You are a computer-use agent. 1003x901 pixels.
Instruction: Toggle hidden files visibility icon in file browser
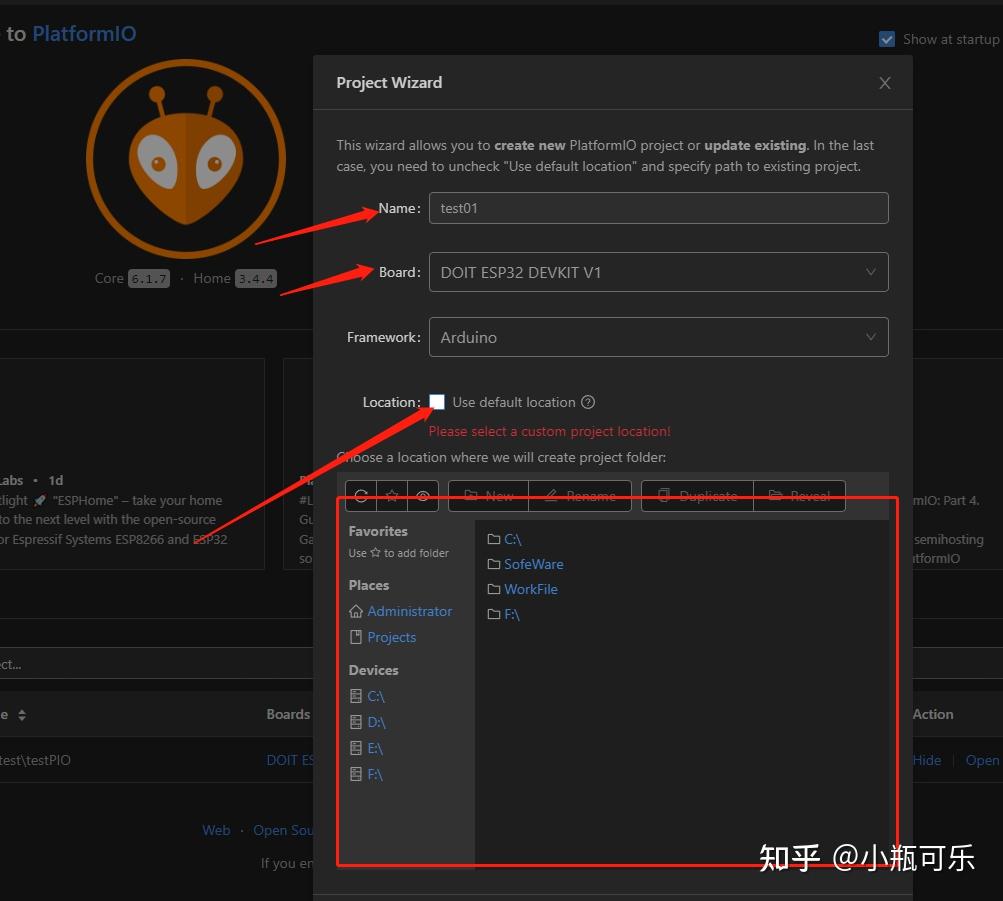tap(422, 496)
